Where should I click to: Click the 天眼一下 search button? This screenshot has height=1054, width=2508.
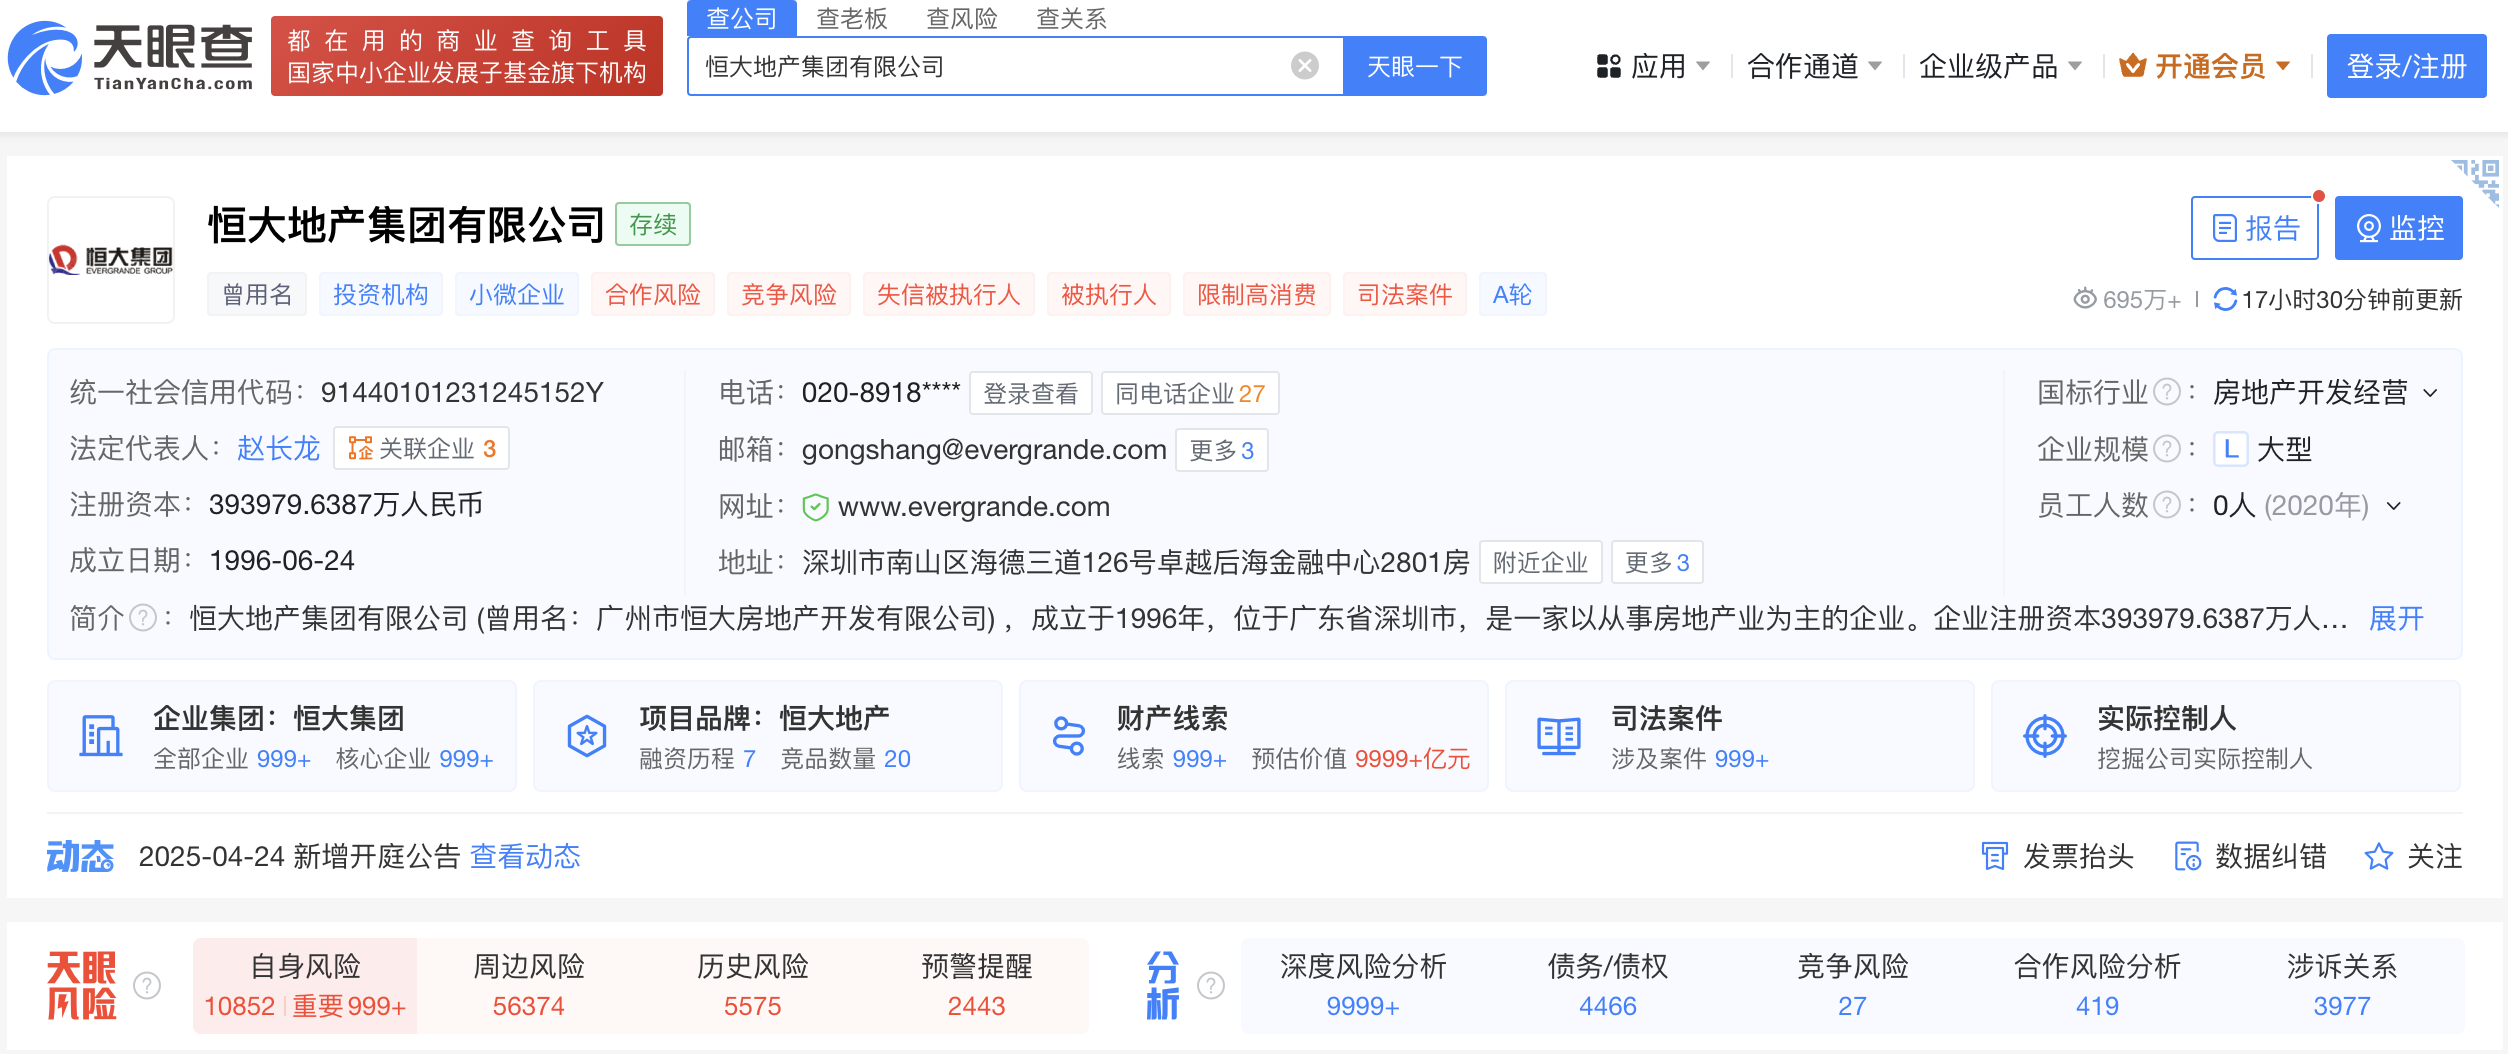click(1414, 66)
